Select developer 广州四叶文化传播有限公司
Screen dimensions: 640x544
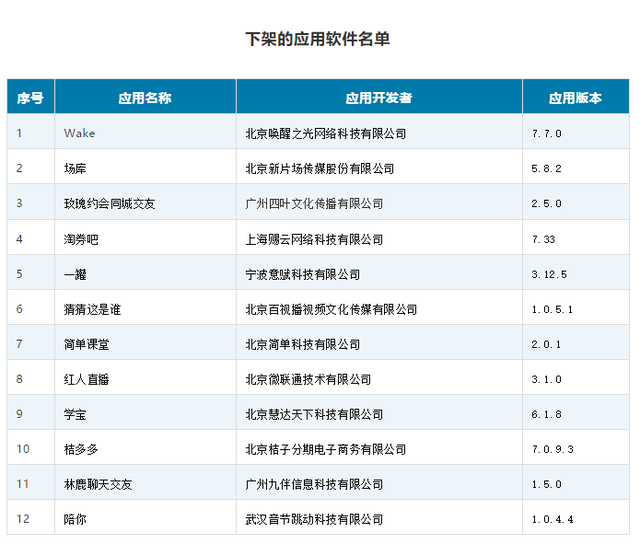[x=314, y=204]
